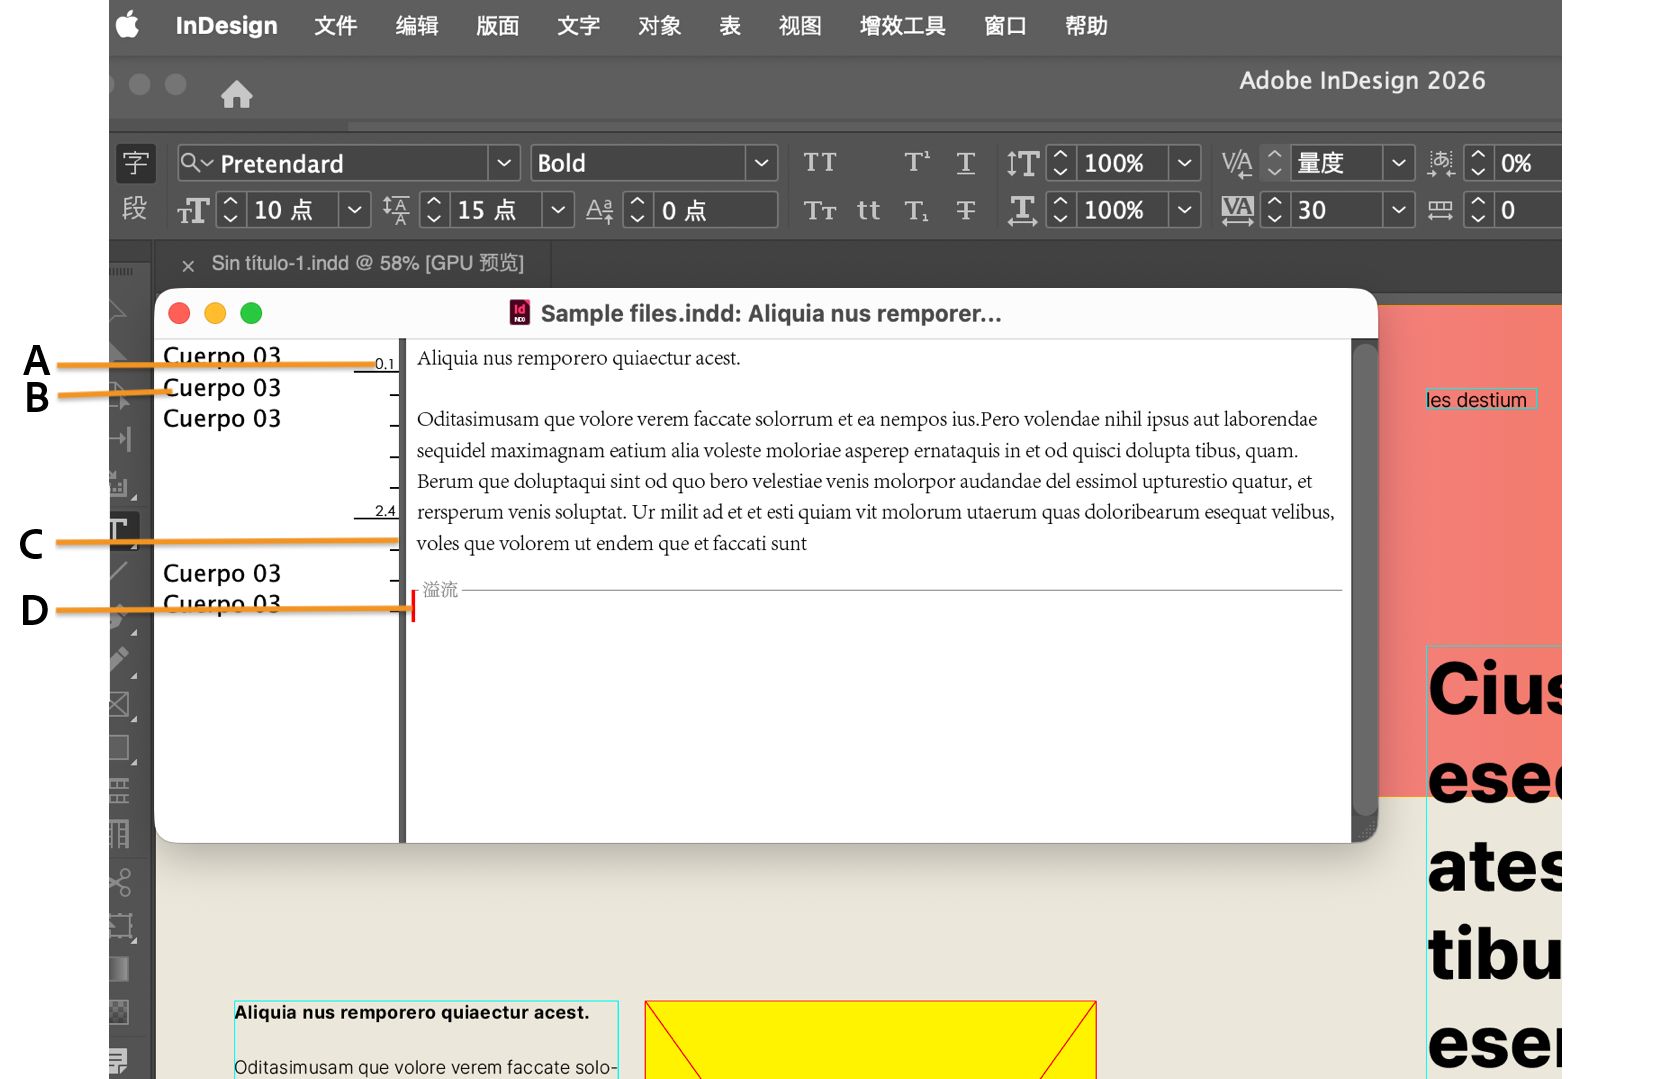Viewport: 1670px width, 1079px height.
Task: Open the 增效工具 menu
Action: (x=902, y=25)
